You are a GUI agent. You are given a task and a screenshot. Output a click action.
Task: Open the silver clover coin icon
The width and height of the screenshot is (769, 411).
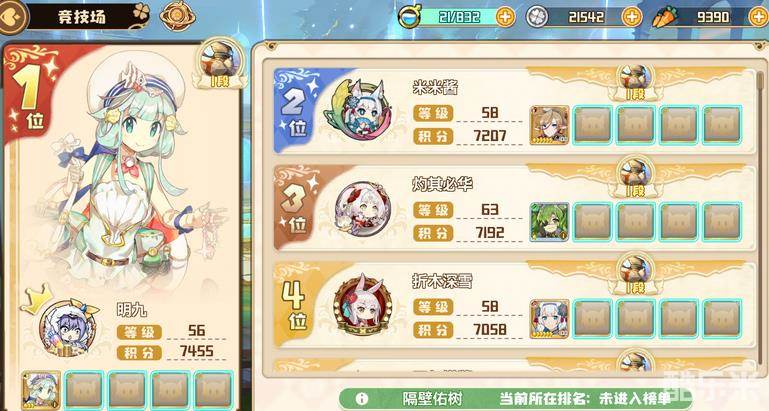(x=537, y=17)
